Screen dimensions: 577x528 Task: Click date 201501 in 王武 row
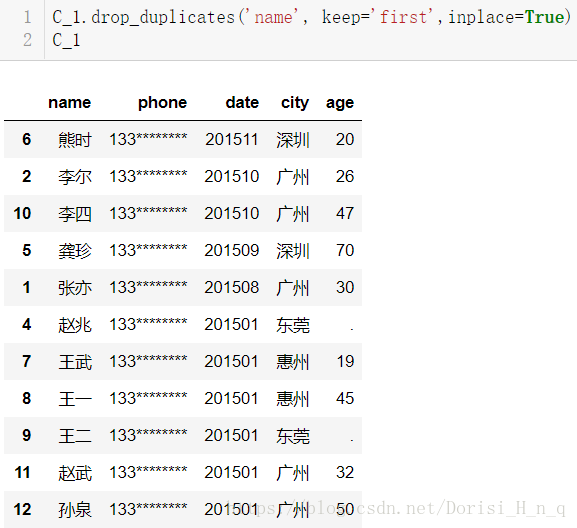[x=232, y=361]
